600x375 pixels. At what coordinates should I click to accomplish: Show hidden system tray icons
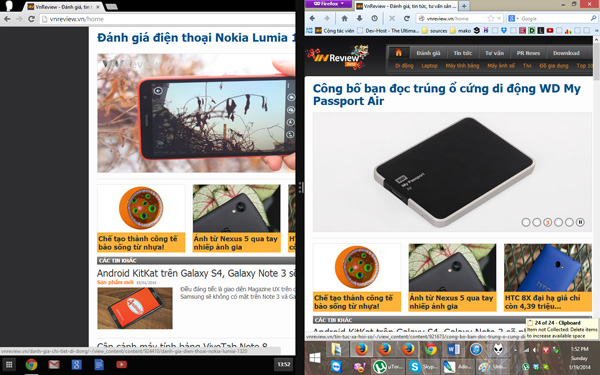click(x=515, y=350)
